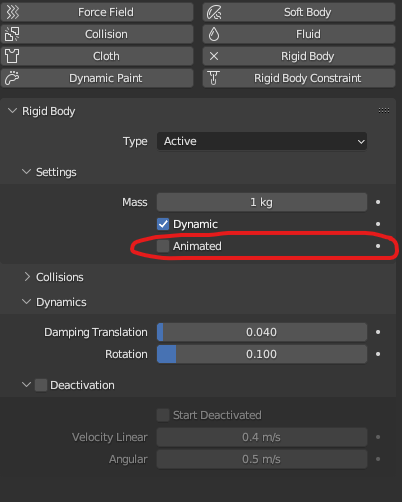Enable the Deactivation checkbox
The image size is (402, 502).
(41, 385)
